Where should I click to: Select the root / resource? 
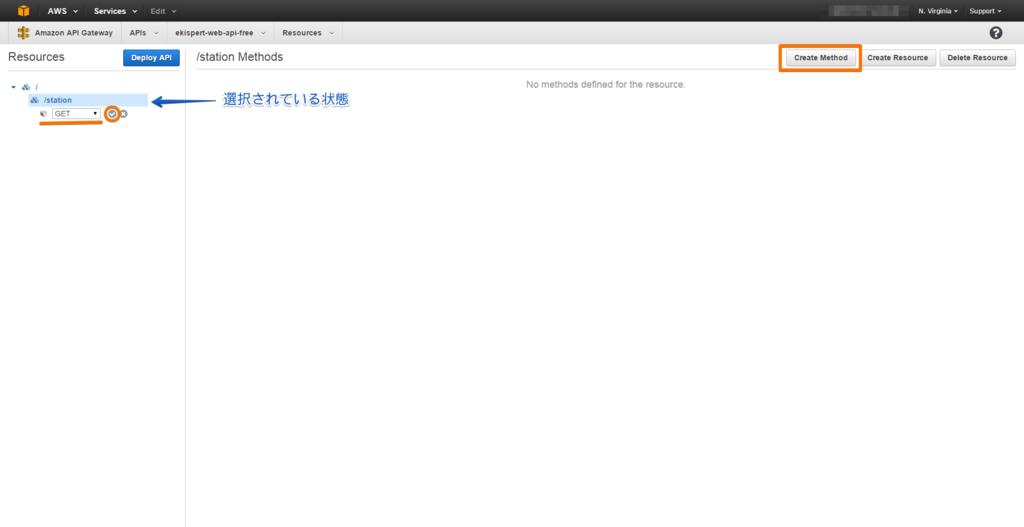pyautogui.click(x=36, y=87)
